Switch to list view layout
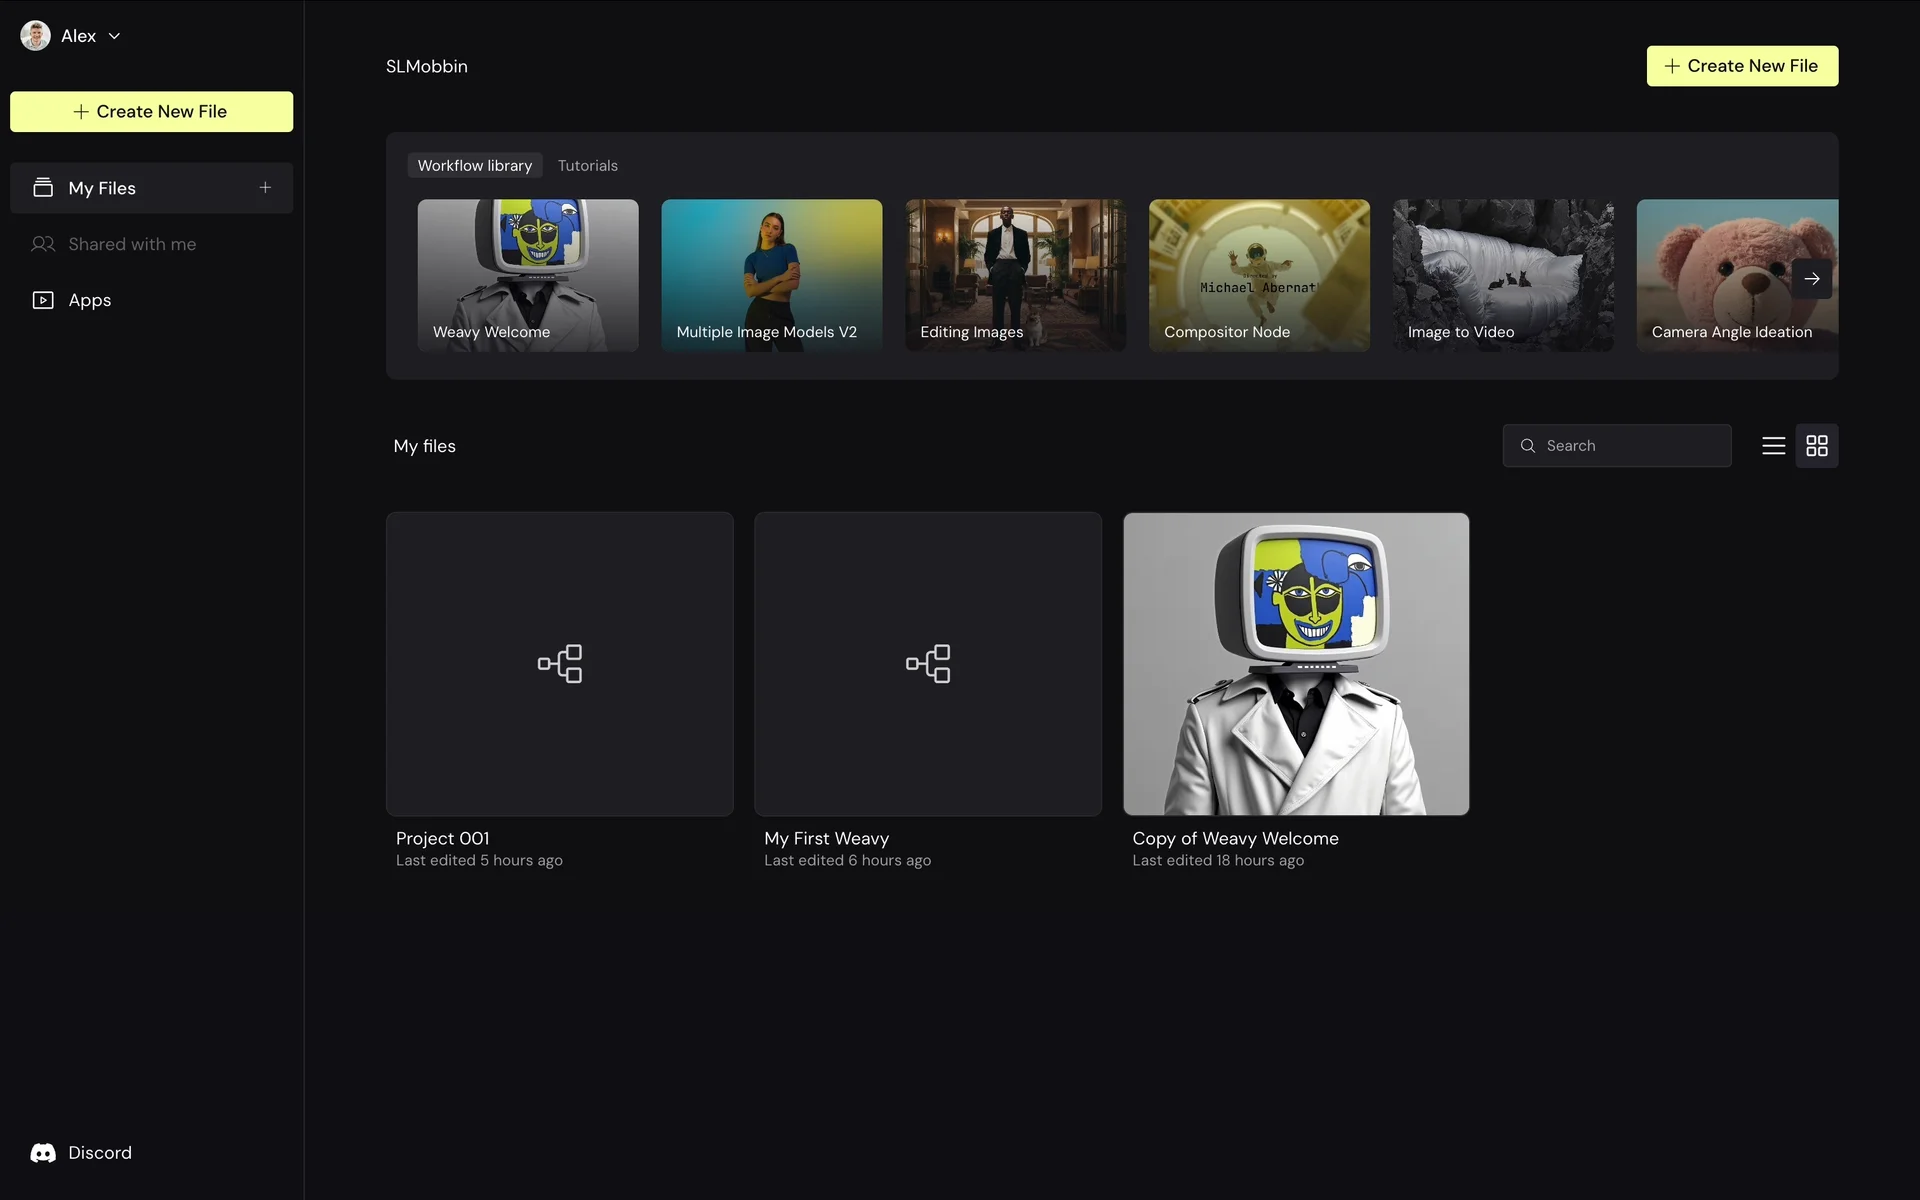The image size is (1920, 1200). (x=1773, y=446)
